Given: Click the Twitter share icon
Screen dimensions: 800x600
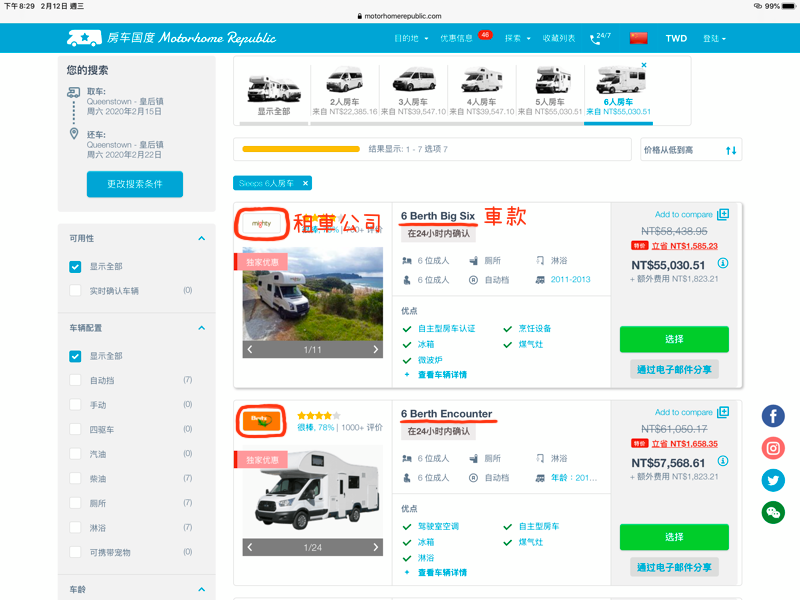Looking at the screenshot, I should (x=773, y=480).
